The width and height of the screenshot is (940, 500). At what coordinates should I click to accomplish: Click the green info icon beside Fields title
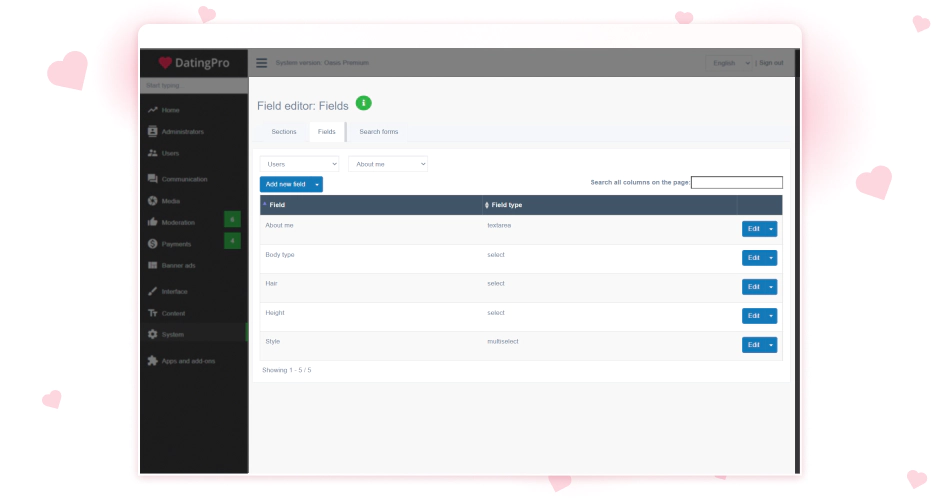click(x=363, y=103)
